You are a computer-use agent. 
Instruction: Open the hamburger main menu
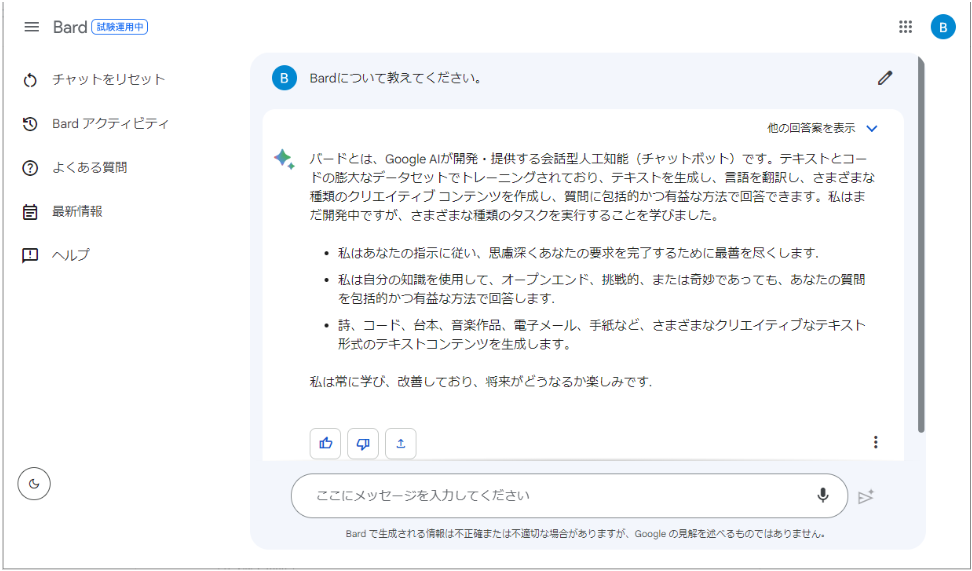point(32,27)
